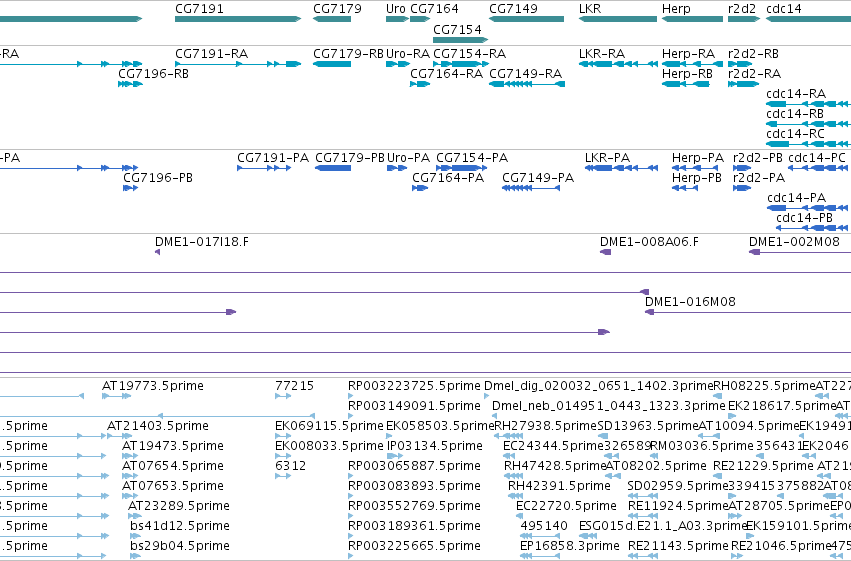This screenshot has height=561, width=851.
Task: Click the r2d2-PA protein label
Action: pyautogui.click(x=759, y=178)
